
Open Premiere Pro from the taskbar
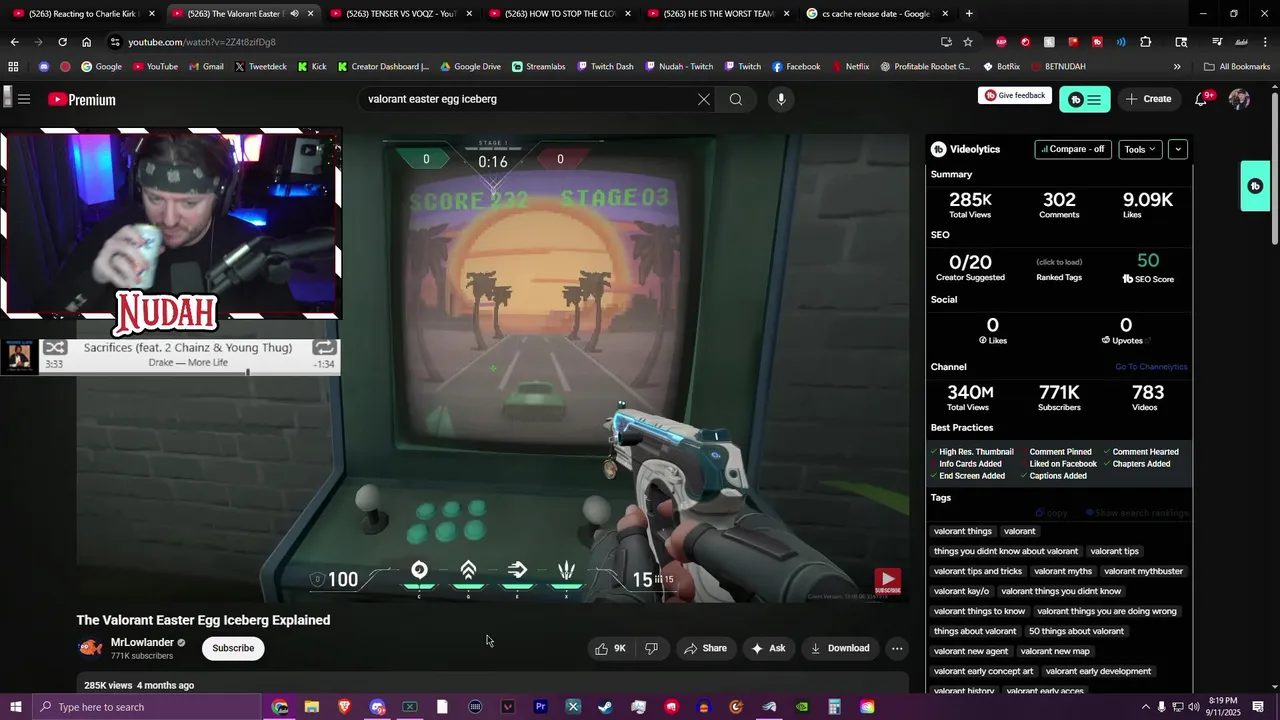pyautogui.click(x=540, y=707)
